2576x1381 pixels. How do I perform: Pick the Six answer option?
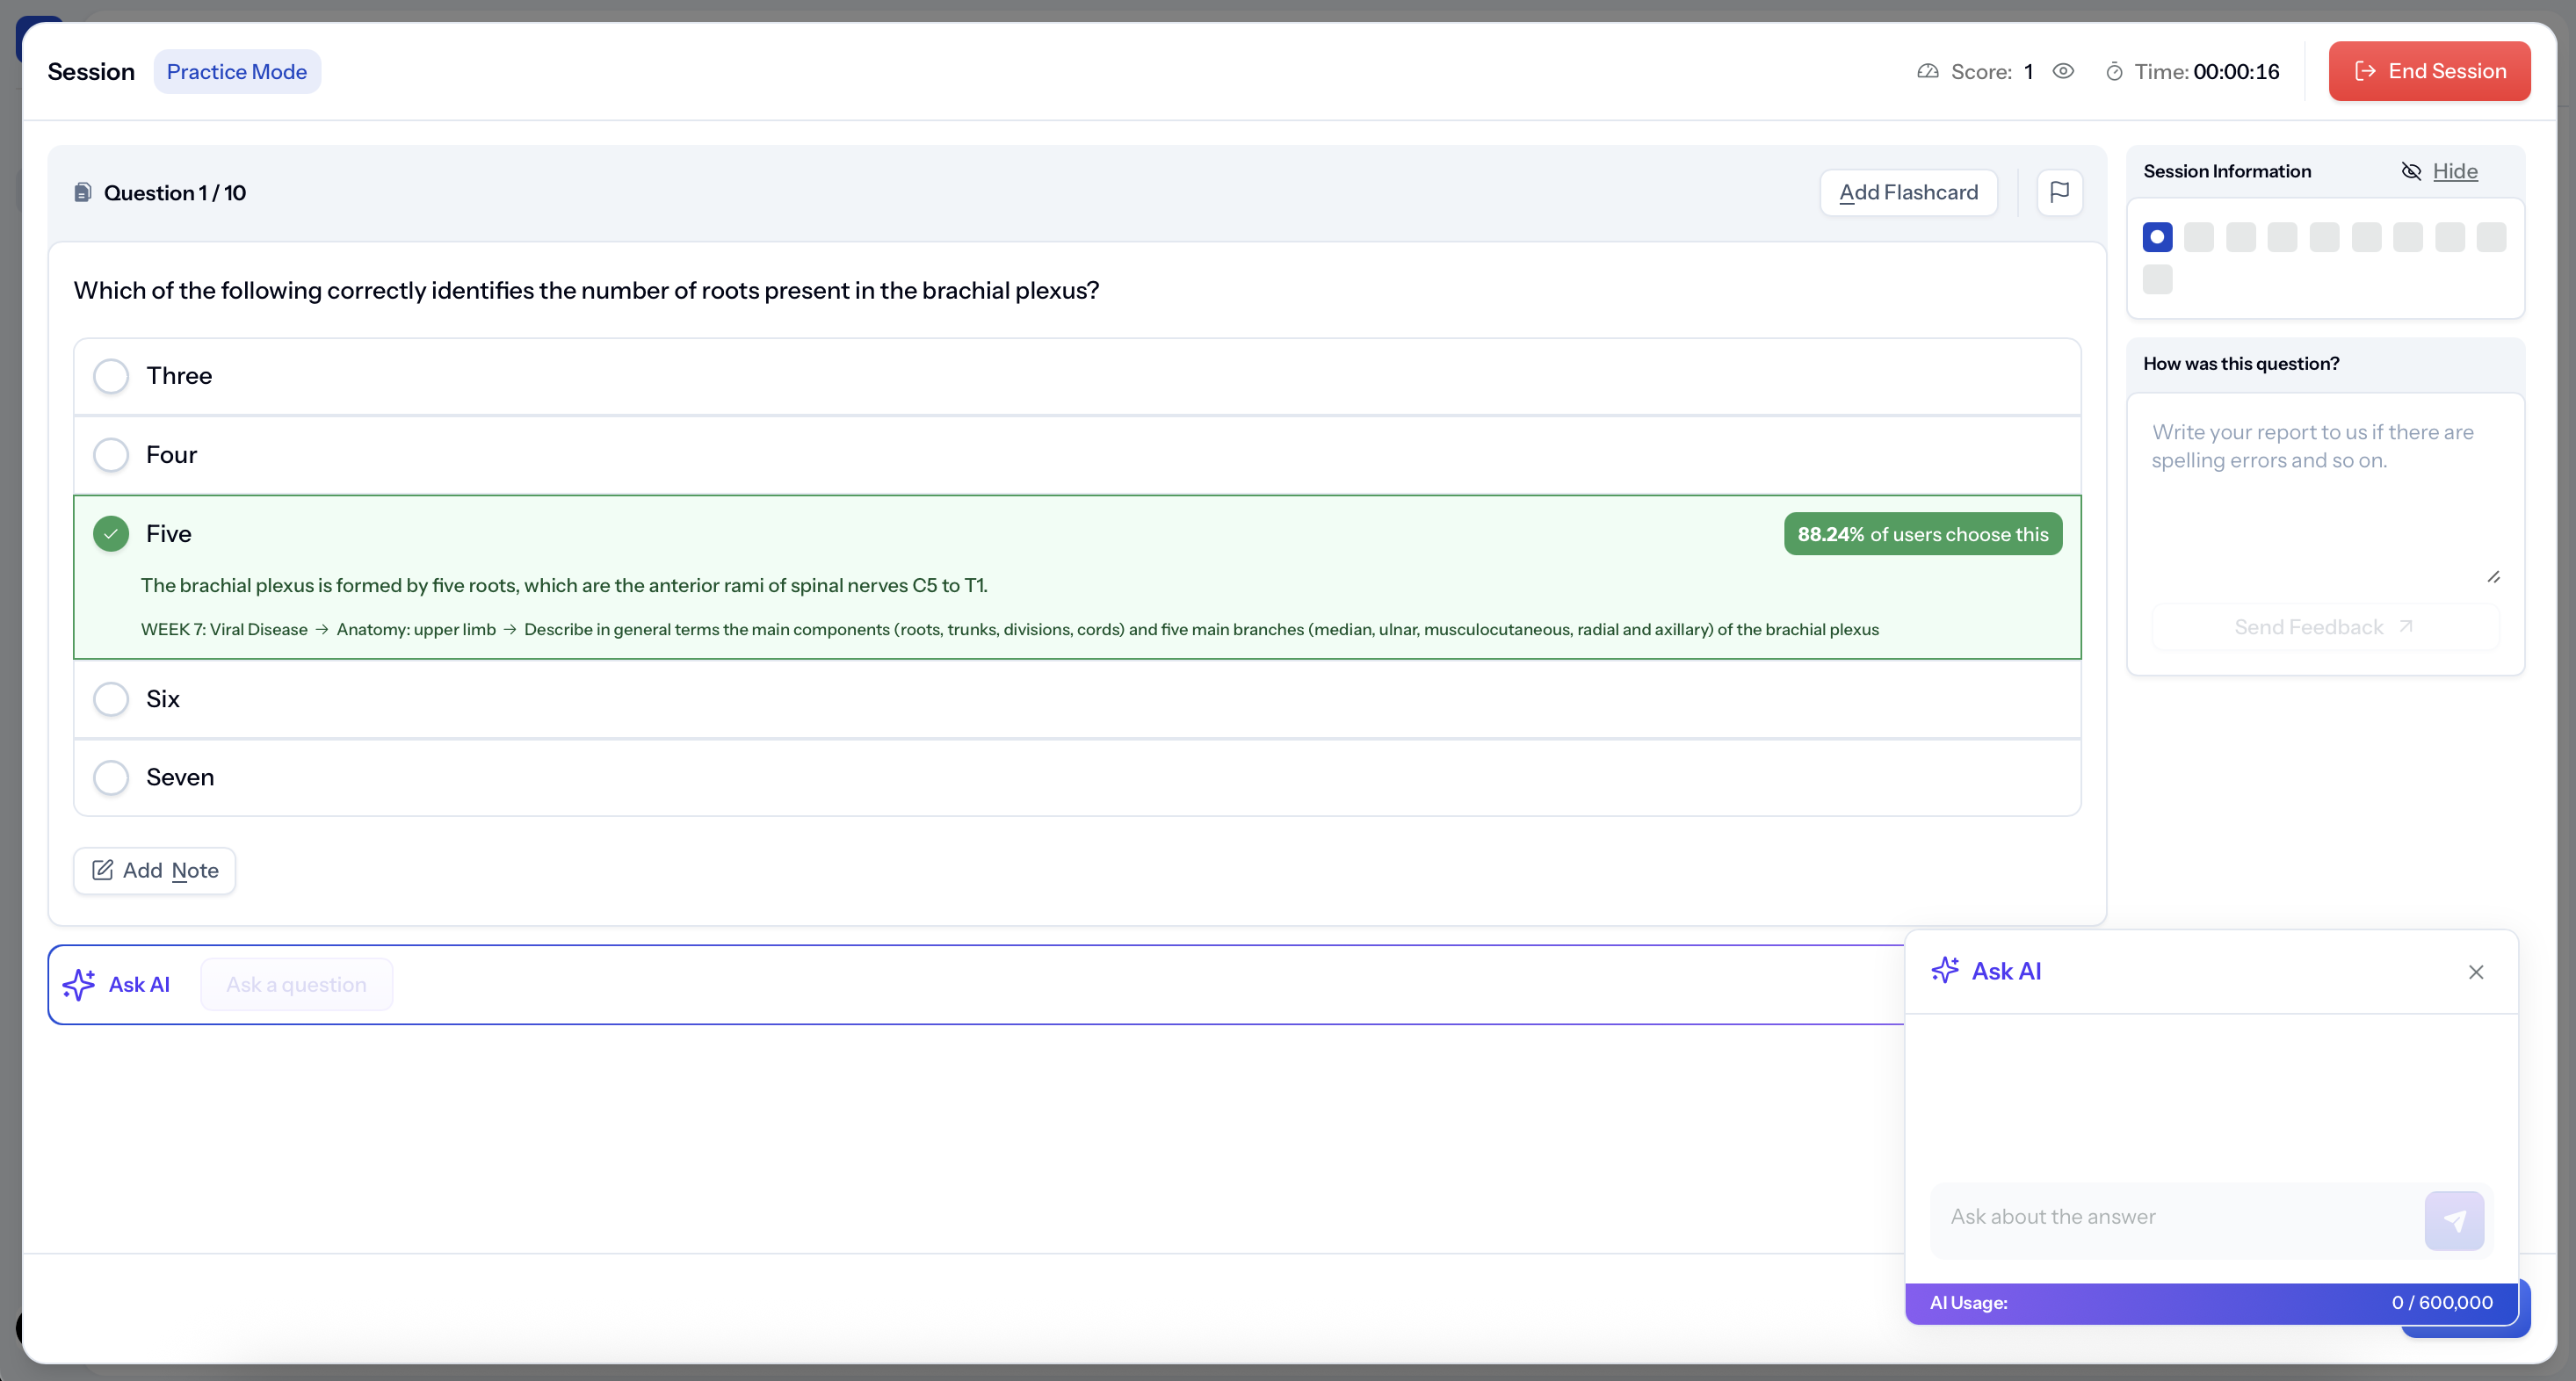point(111,698)
